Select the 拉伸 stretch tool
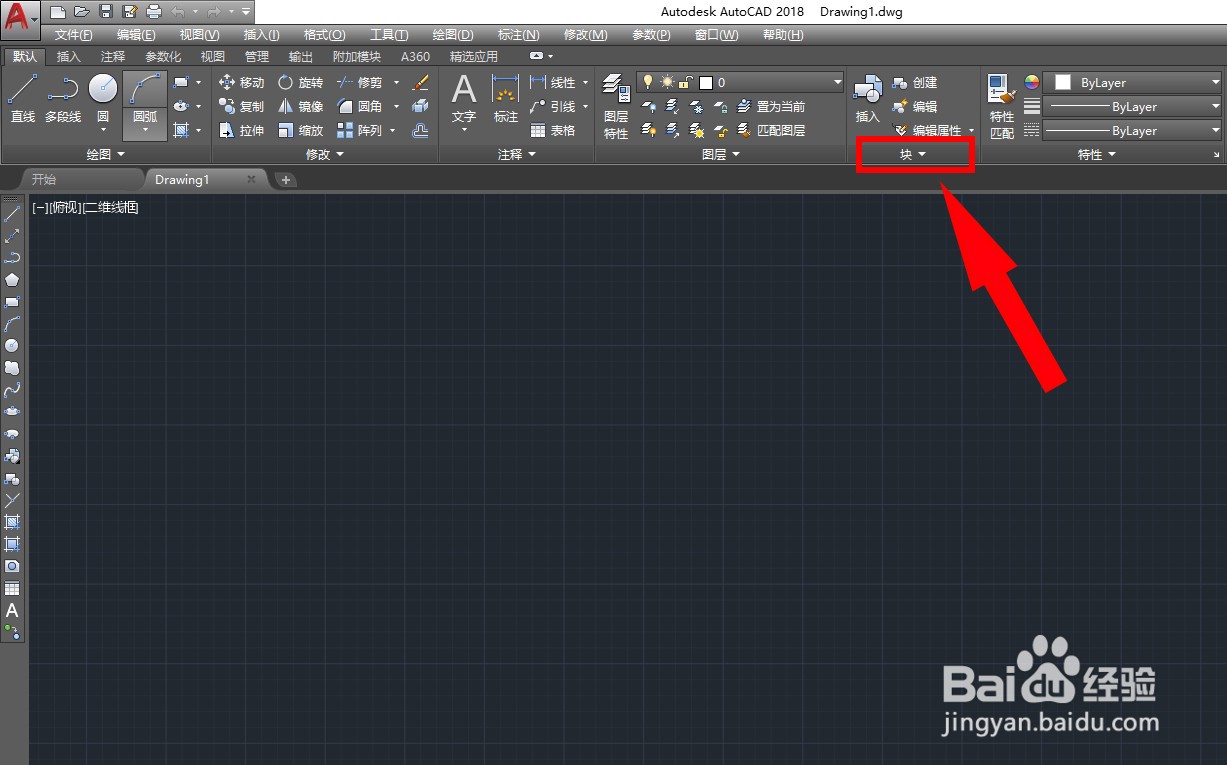This screenshot has height=765, width=1227. tap(241, 131)
